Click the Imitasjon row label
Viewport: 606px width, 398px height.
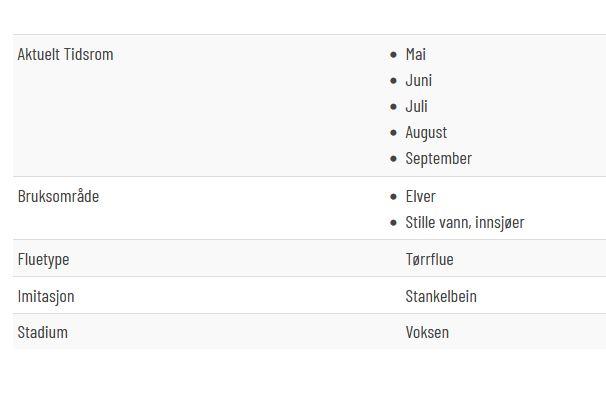(x=46, y=297)
